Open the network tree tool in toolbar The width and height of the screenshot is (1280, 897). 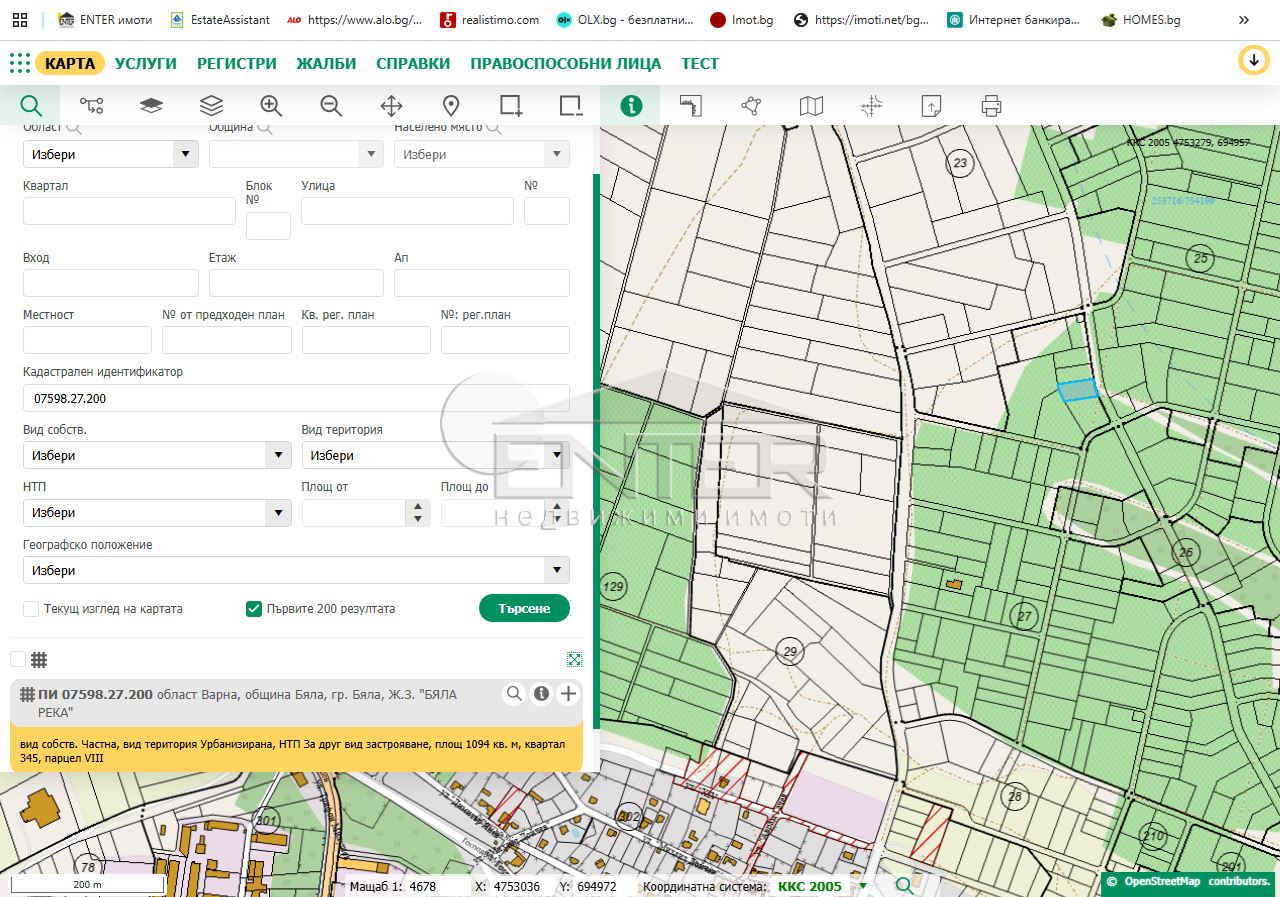pos(91,105)
